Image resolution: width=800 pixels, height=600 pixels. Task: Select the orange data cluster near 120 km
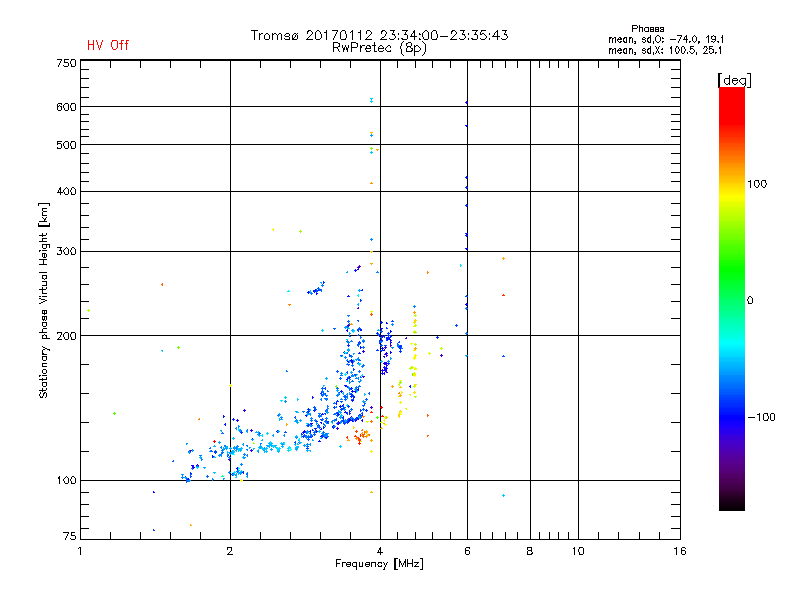(361, 435)
